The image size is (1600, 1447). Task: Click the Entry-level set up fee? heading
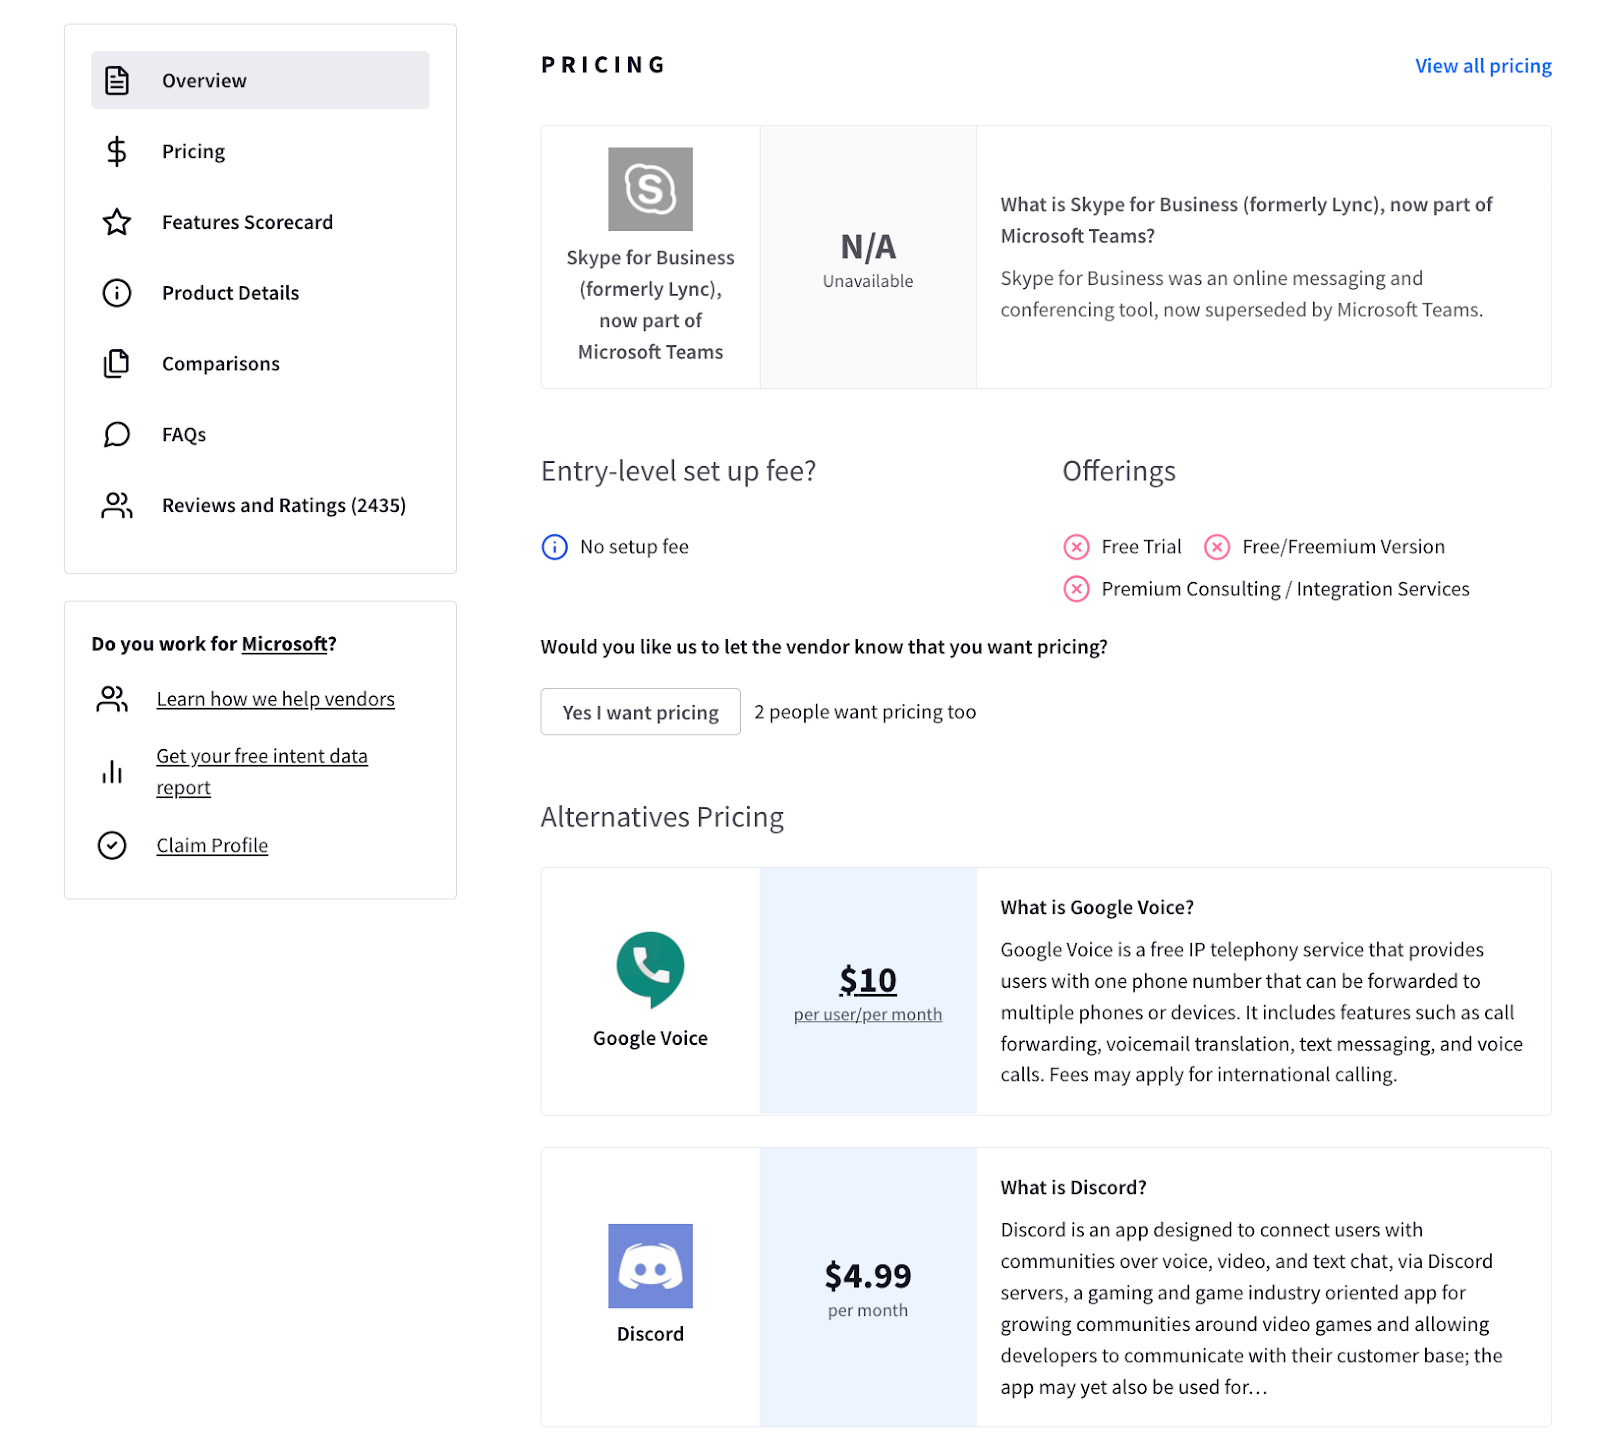[x=678, y=471]
